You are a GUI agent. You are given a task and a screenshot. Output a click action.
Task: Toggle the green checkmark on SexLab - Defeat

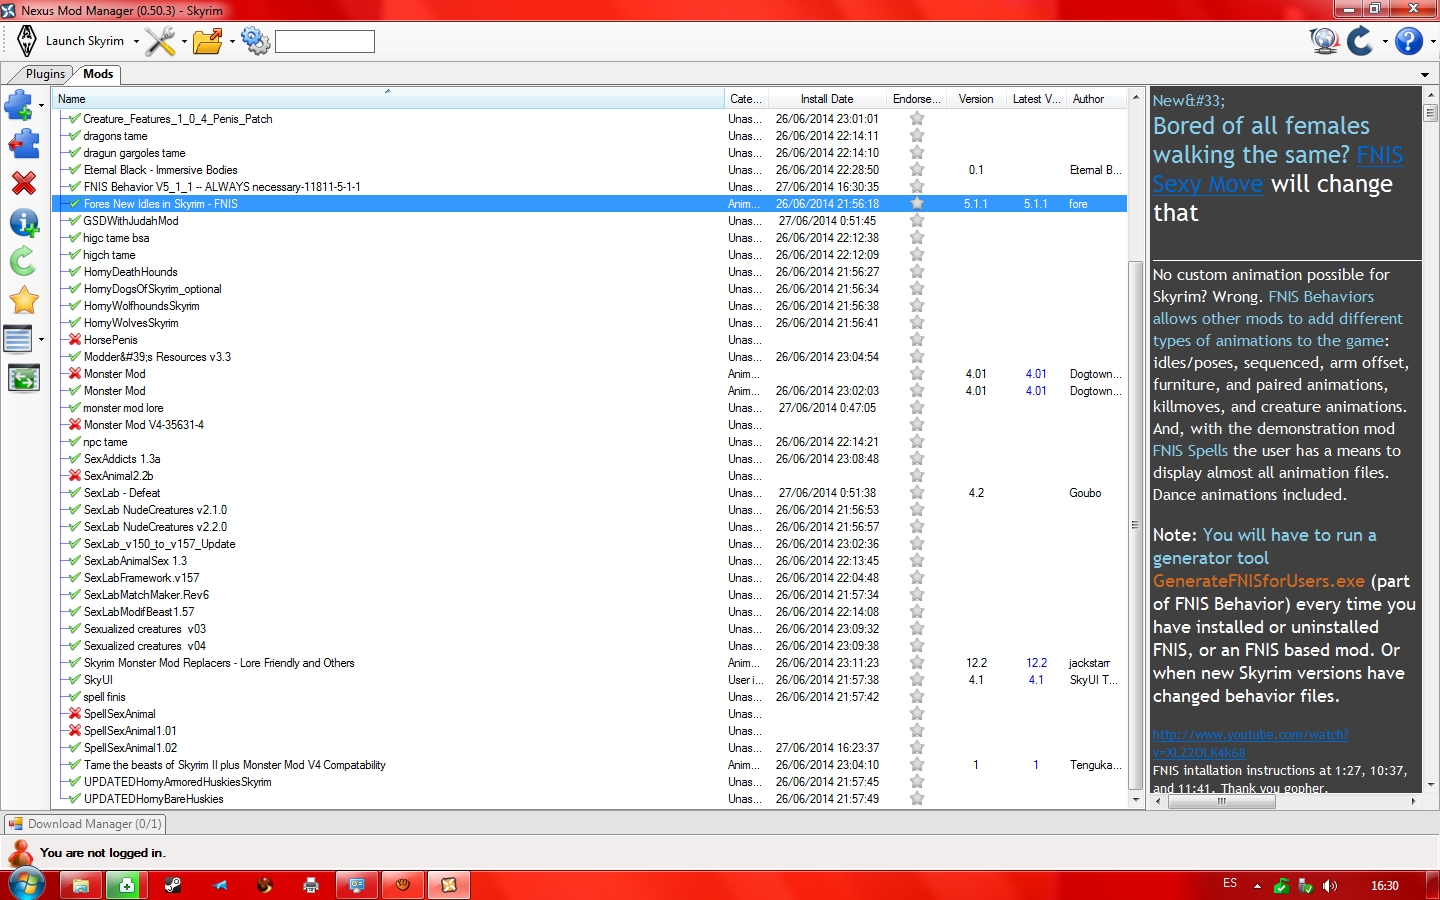point(75,493)
